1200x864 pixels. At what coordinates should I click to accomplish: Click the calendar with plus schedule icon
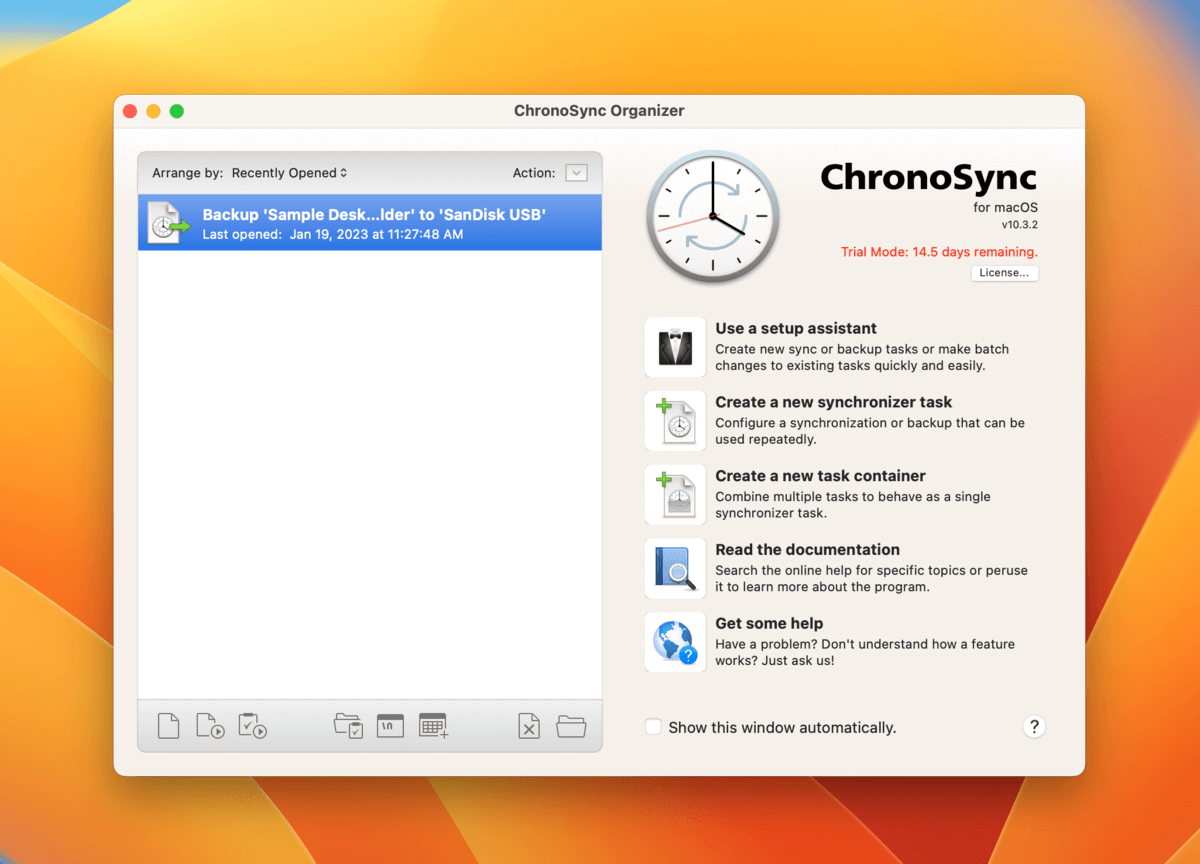coord(433,726)
